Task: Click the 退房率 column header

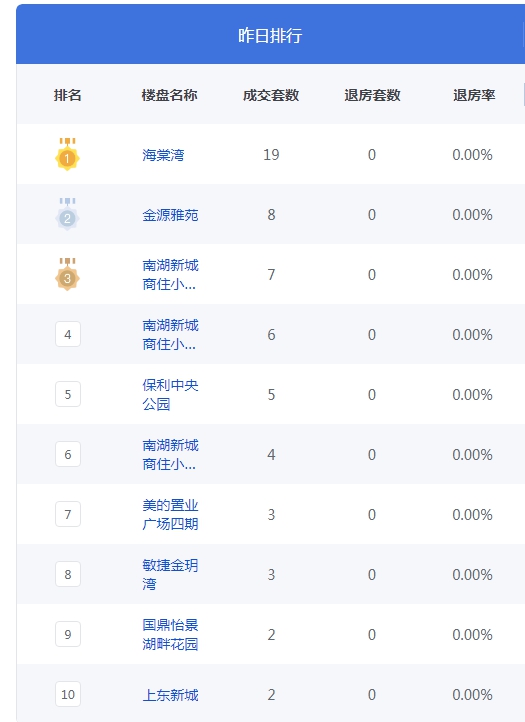Action: 474,95
